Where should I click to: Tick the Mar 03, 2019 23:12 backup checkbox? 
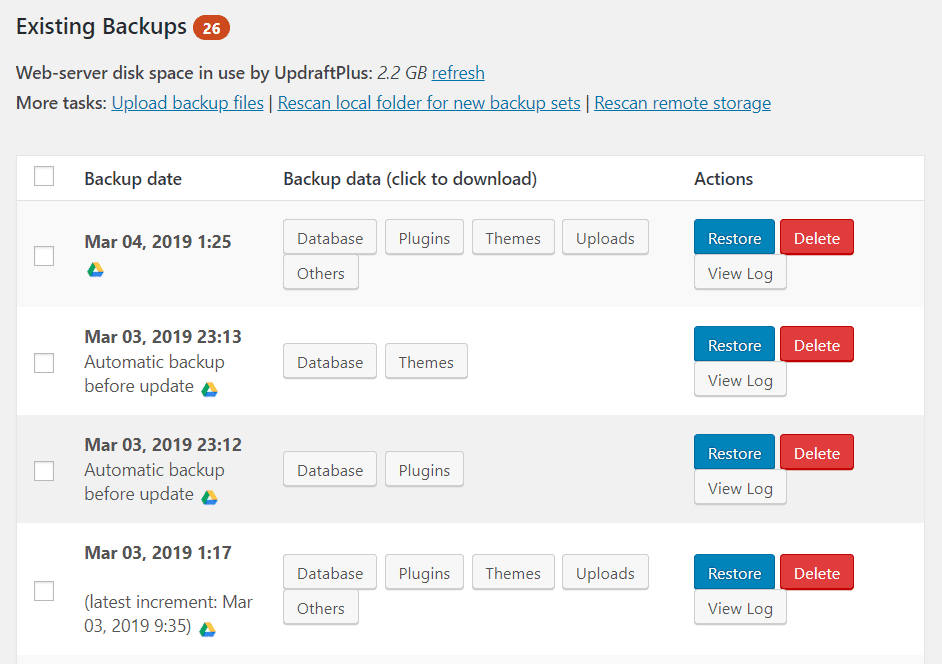[x=44, y=471]
